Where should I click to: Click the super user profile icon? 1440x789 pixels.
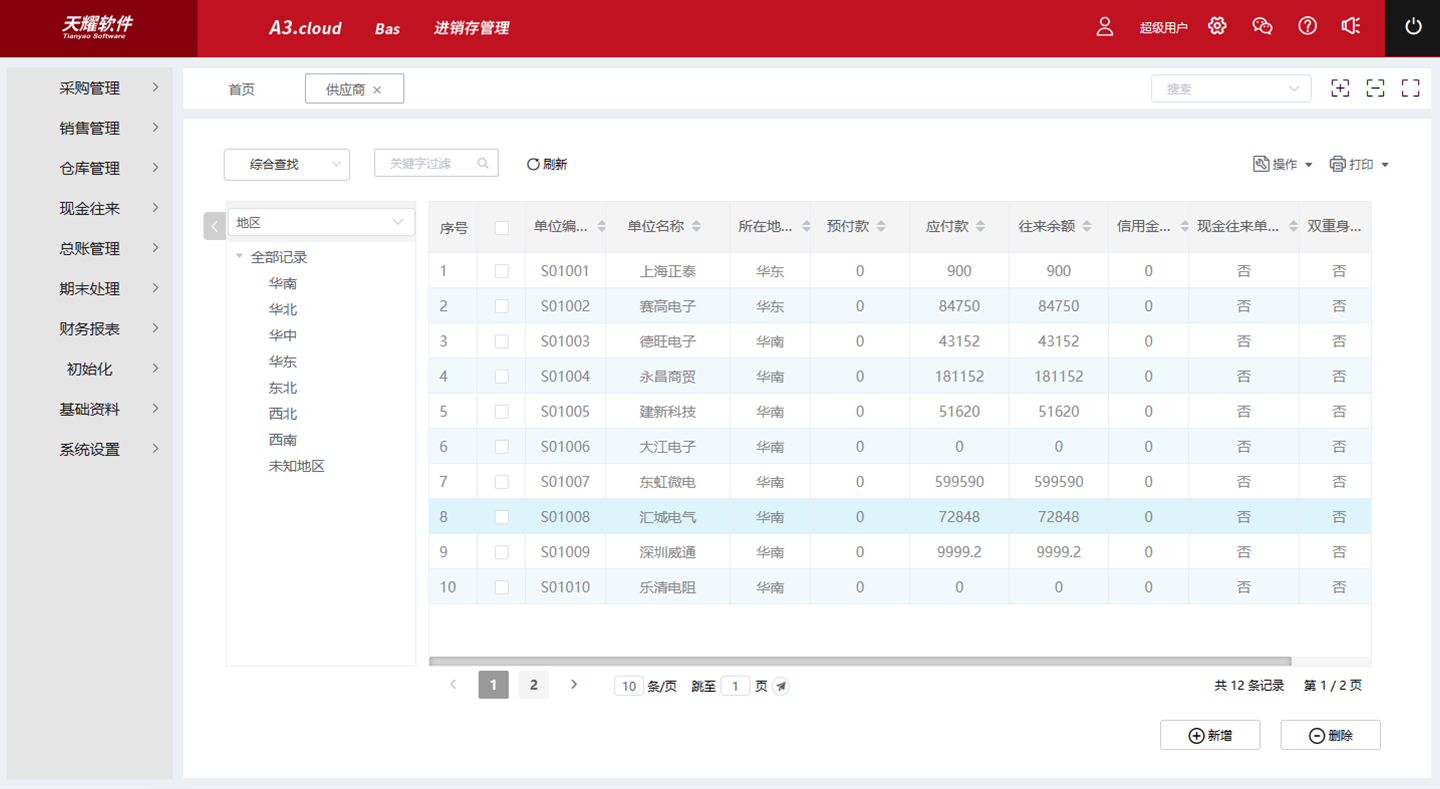click(x=1105, y=27)
